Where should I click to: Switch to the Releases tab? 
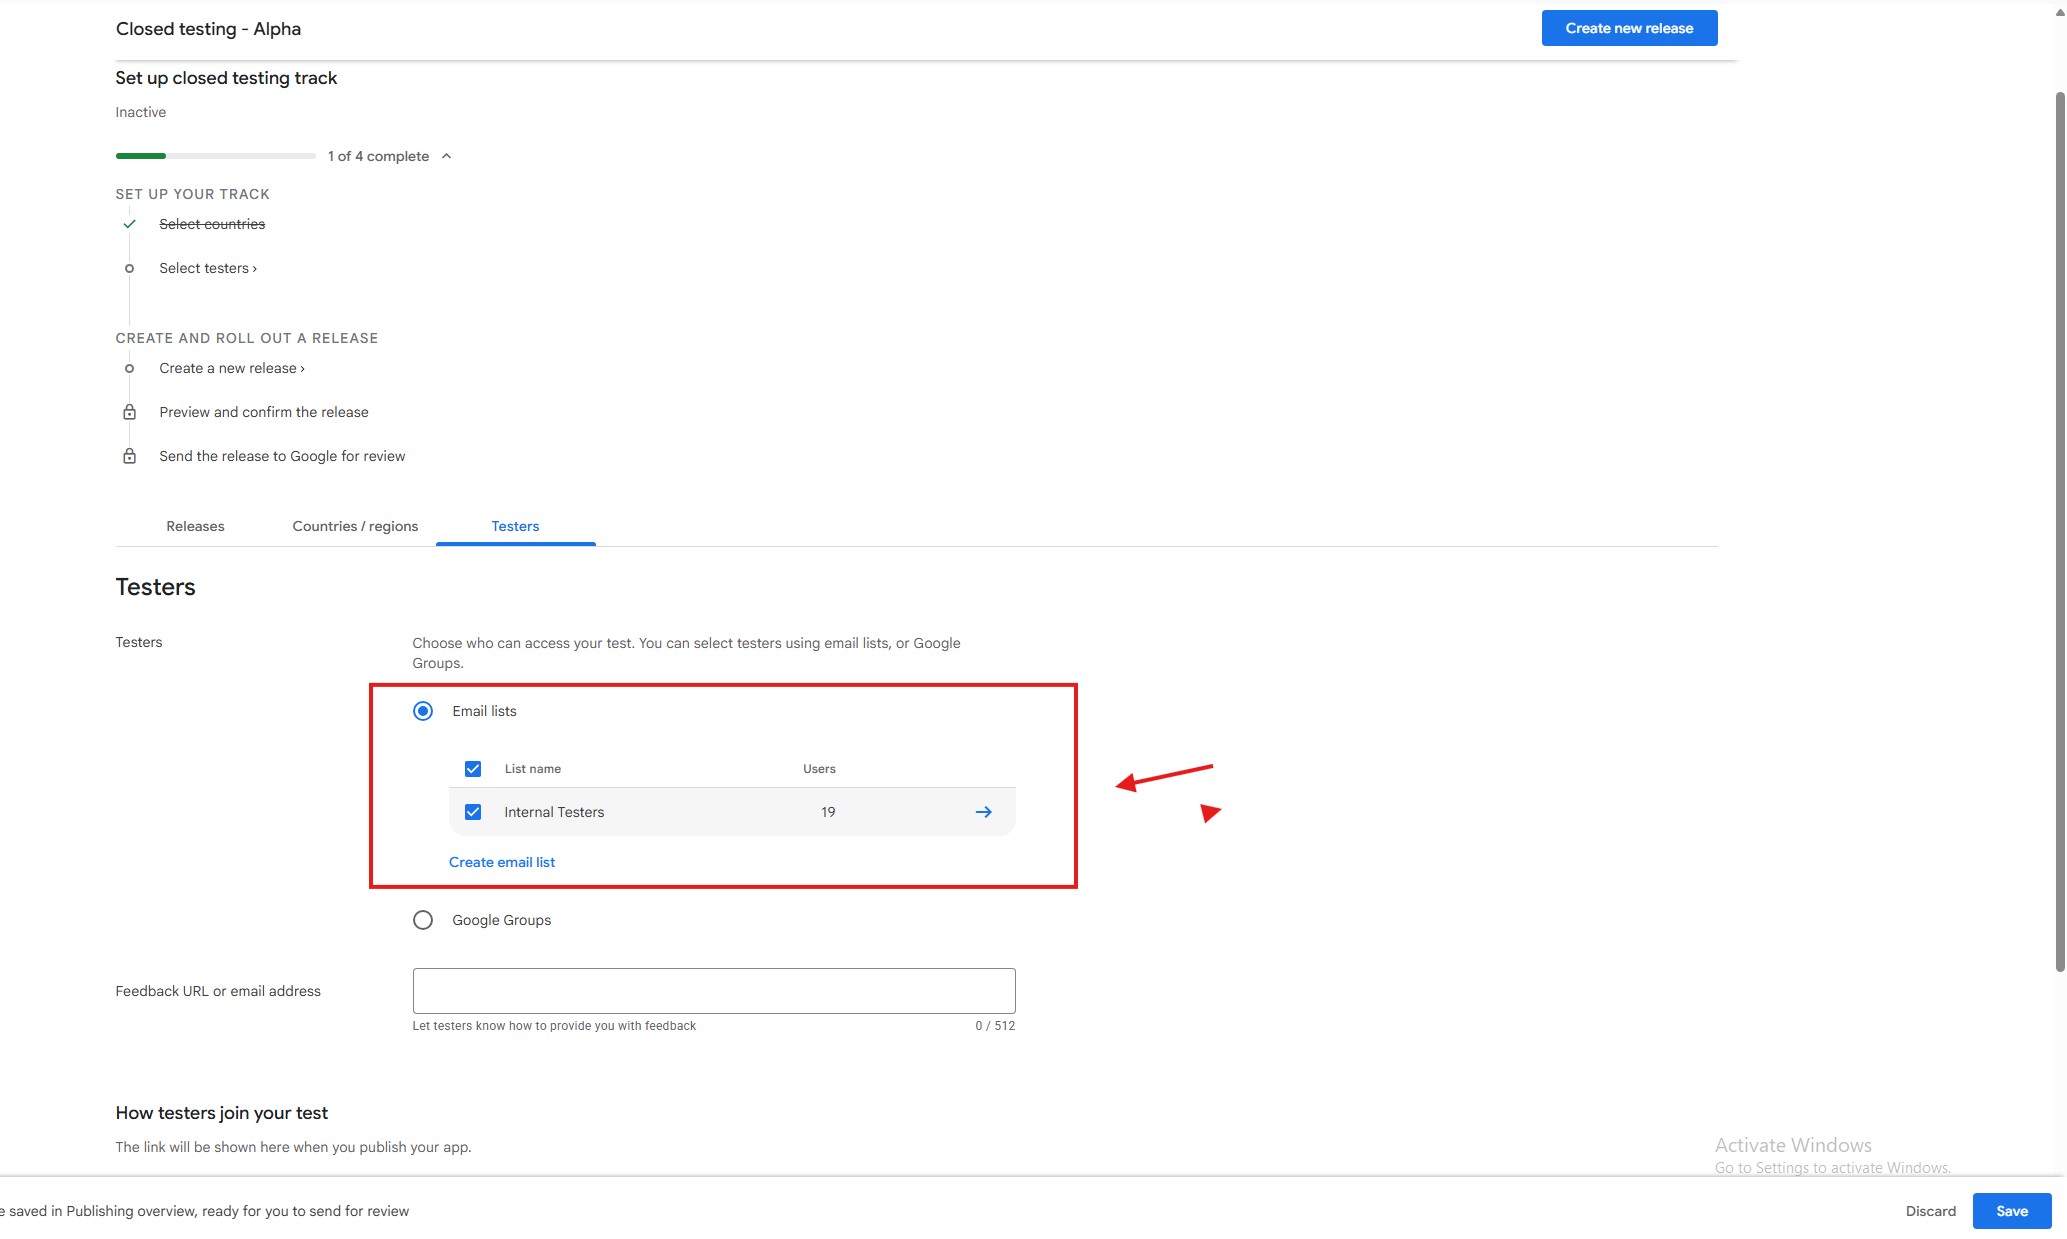[x=195, y=526]
